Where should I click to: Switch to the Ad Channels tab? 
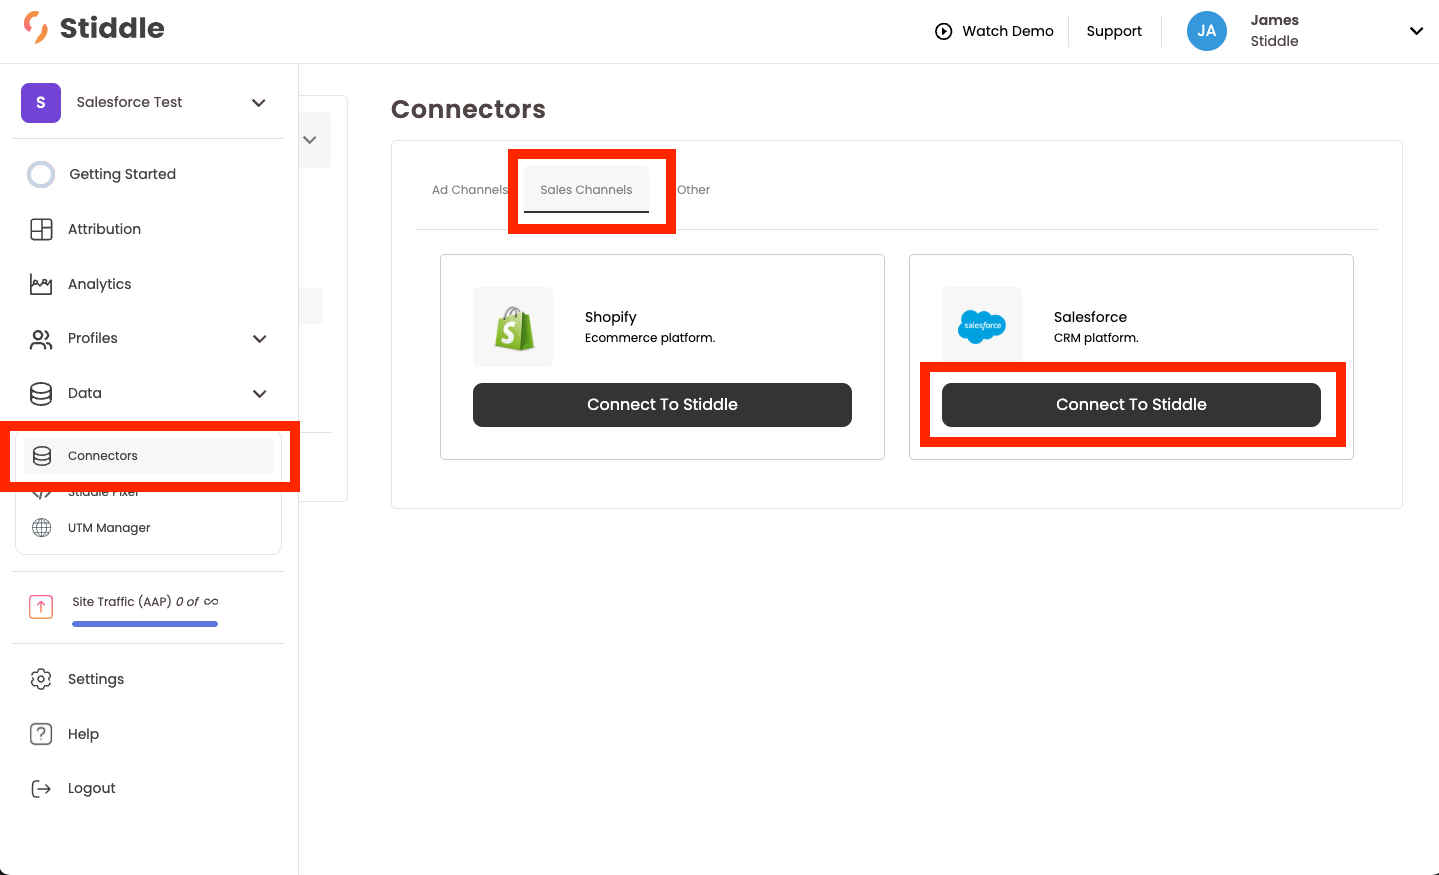pos(470,190)
